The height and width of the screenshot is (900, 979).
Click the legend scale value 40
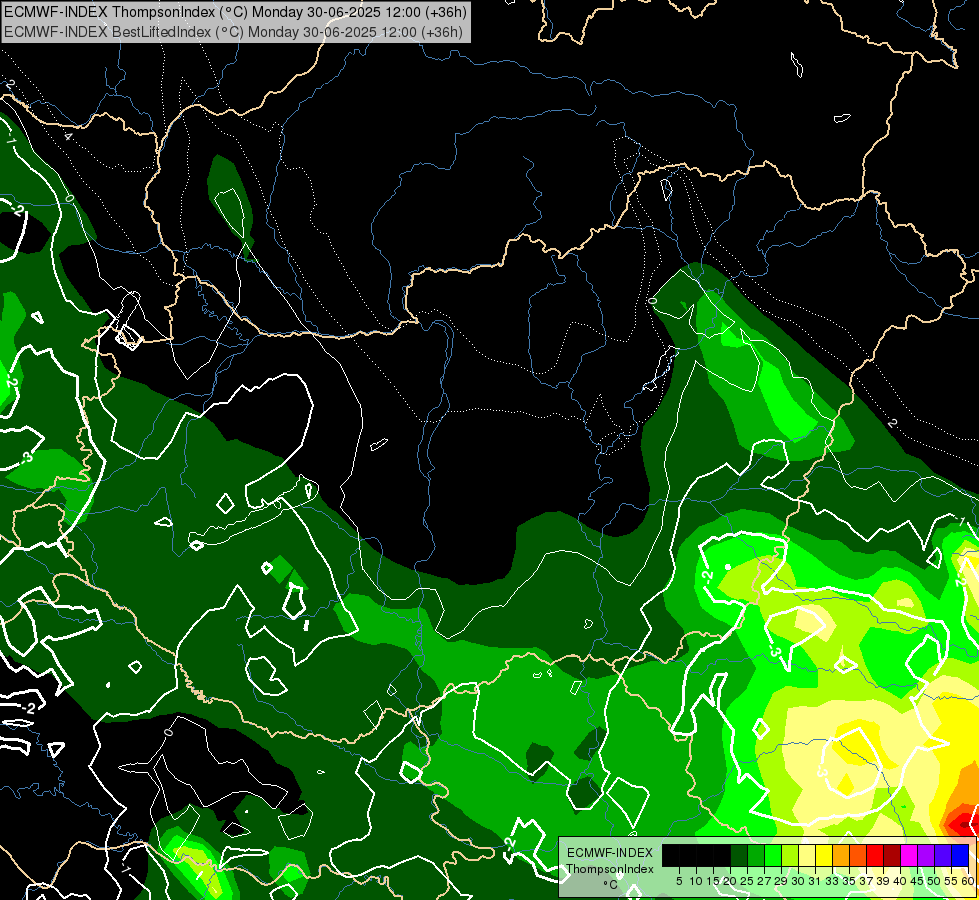900,881
